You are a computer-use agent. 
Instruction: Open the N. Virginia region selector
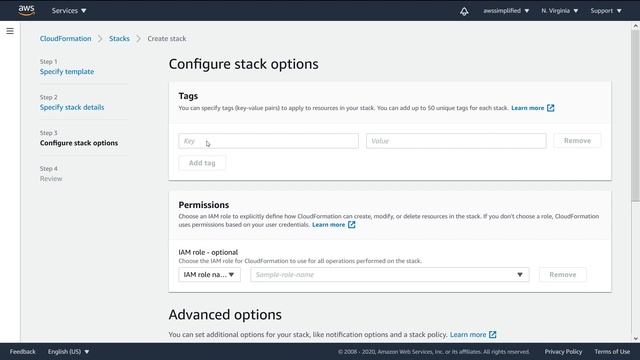coord(560,11)
